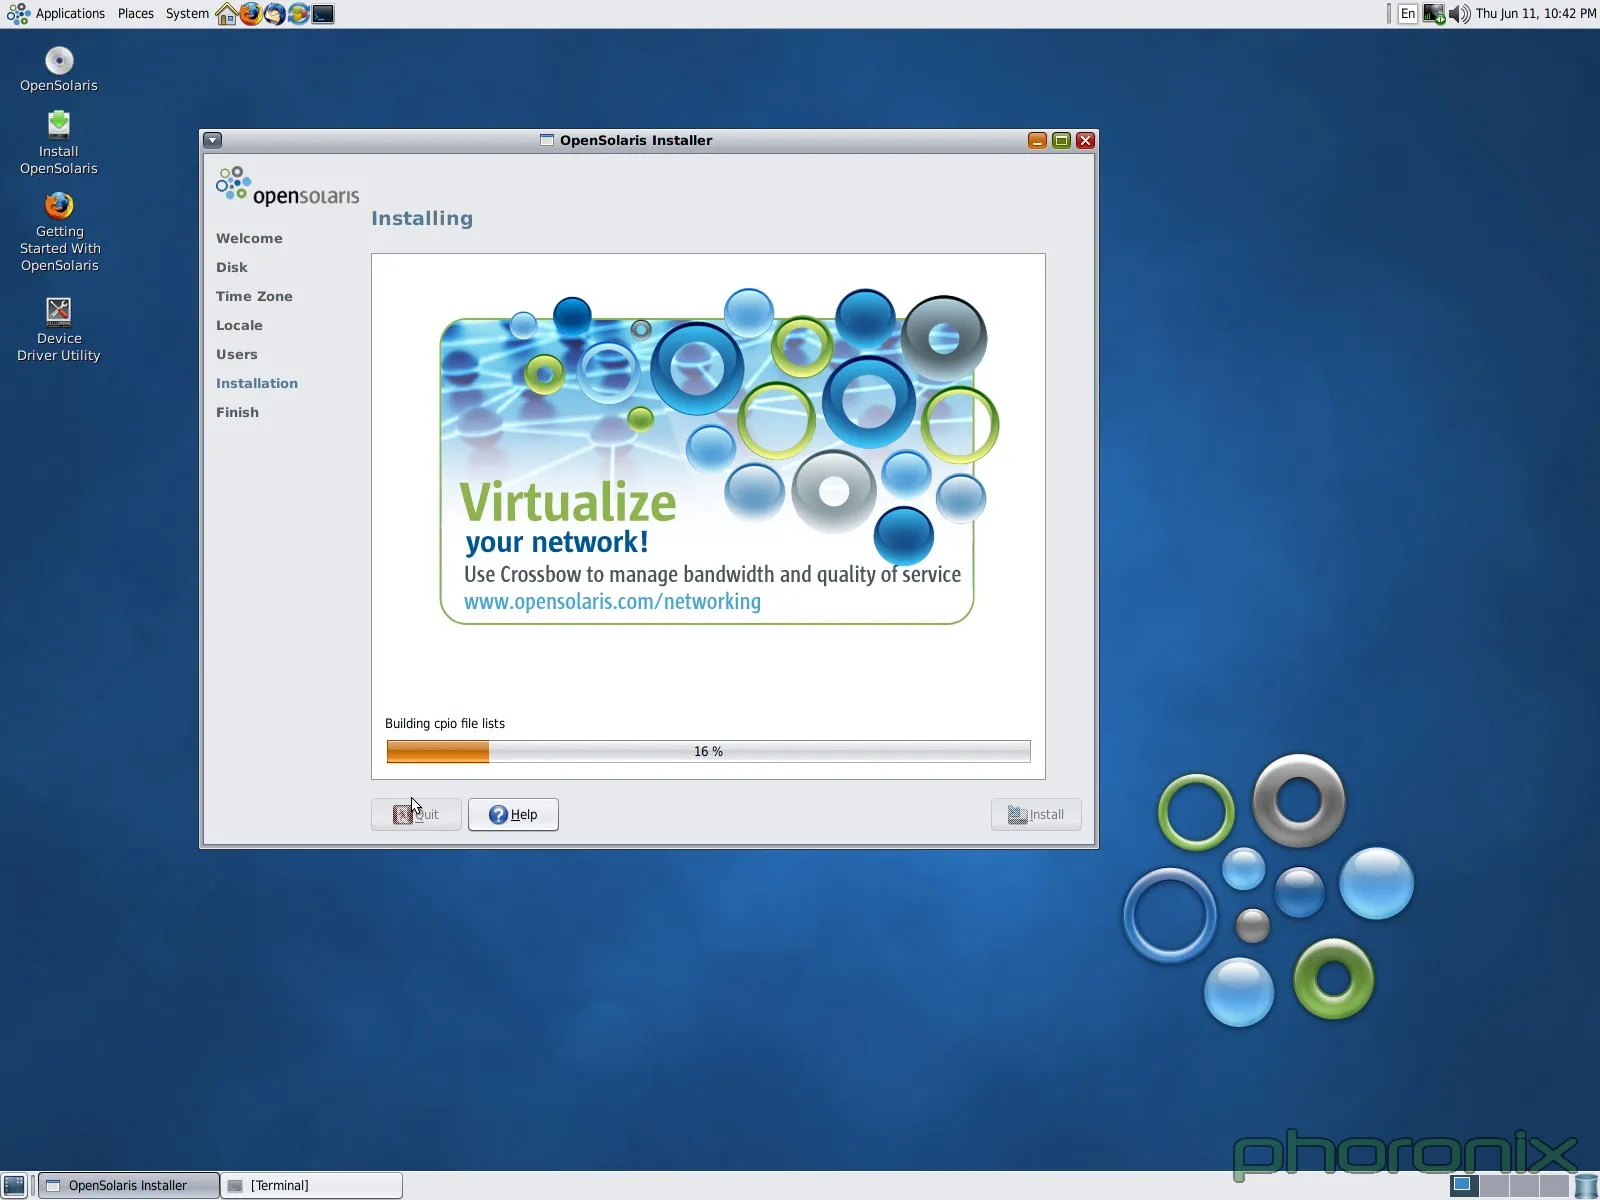1600x1200 pixels.
Task: Open Terminal launcher in top panel
Action: click(323, 14)
